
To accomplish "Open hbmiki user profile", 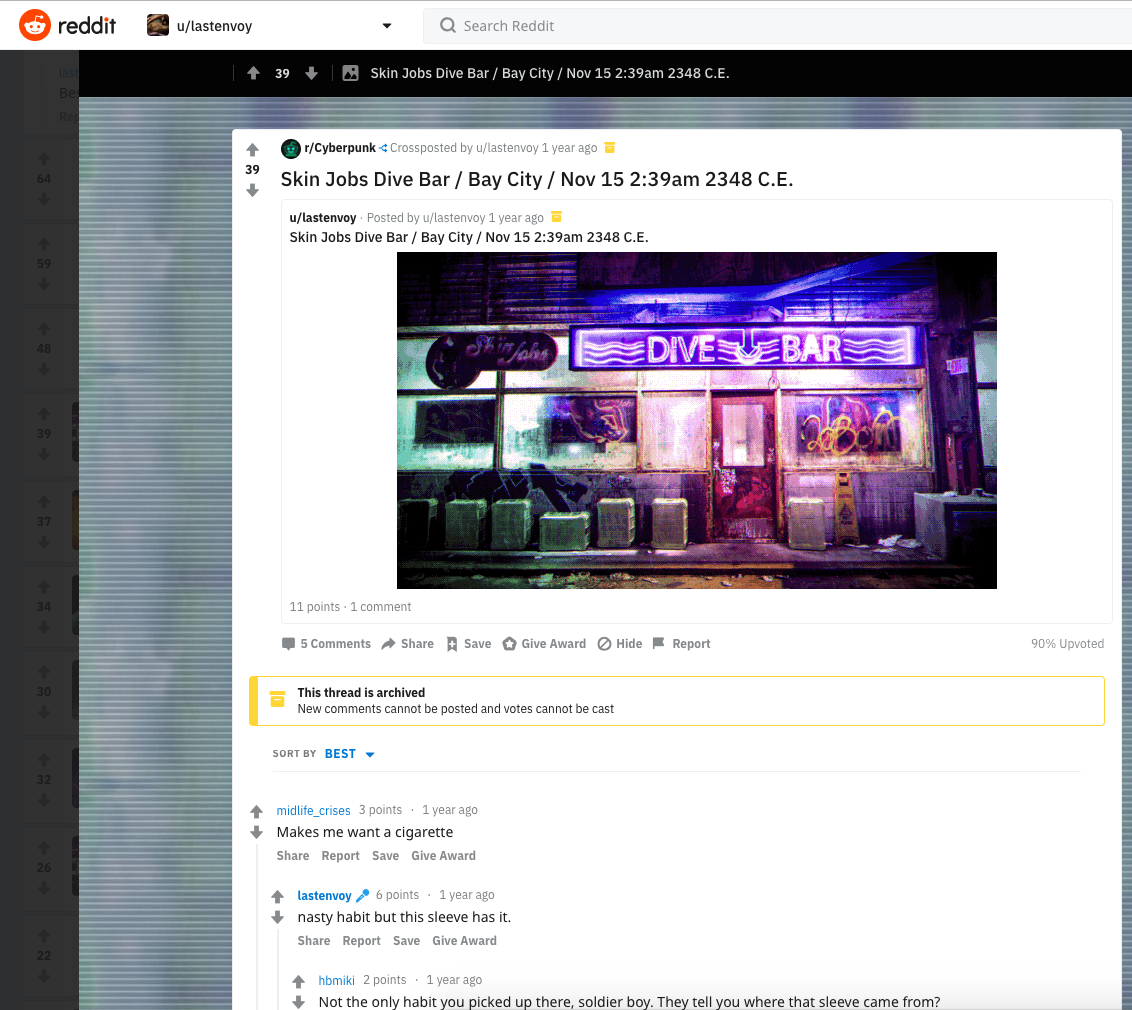I will point(336,980).
